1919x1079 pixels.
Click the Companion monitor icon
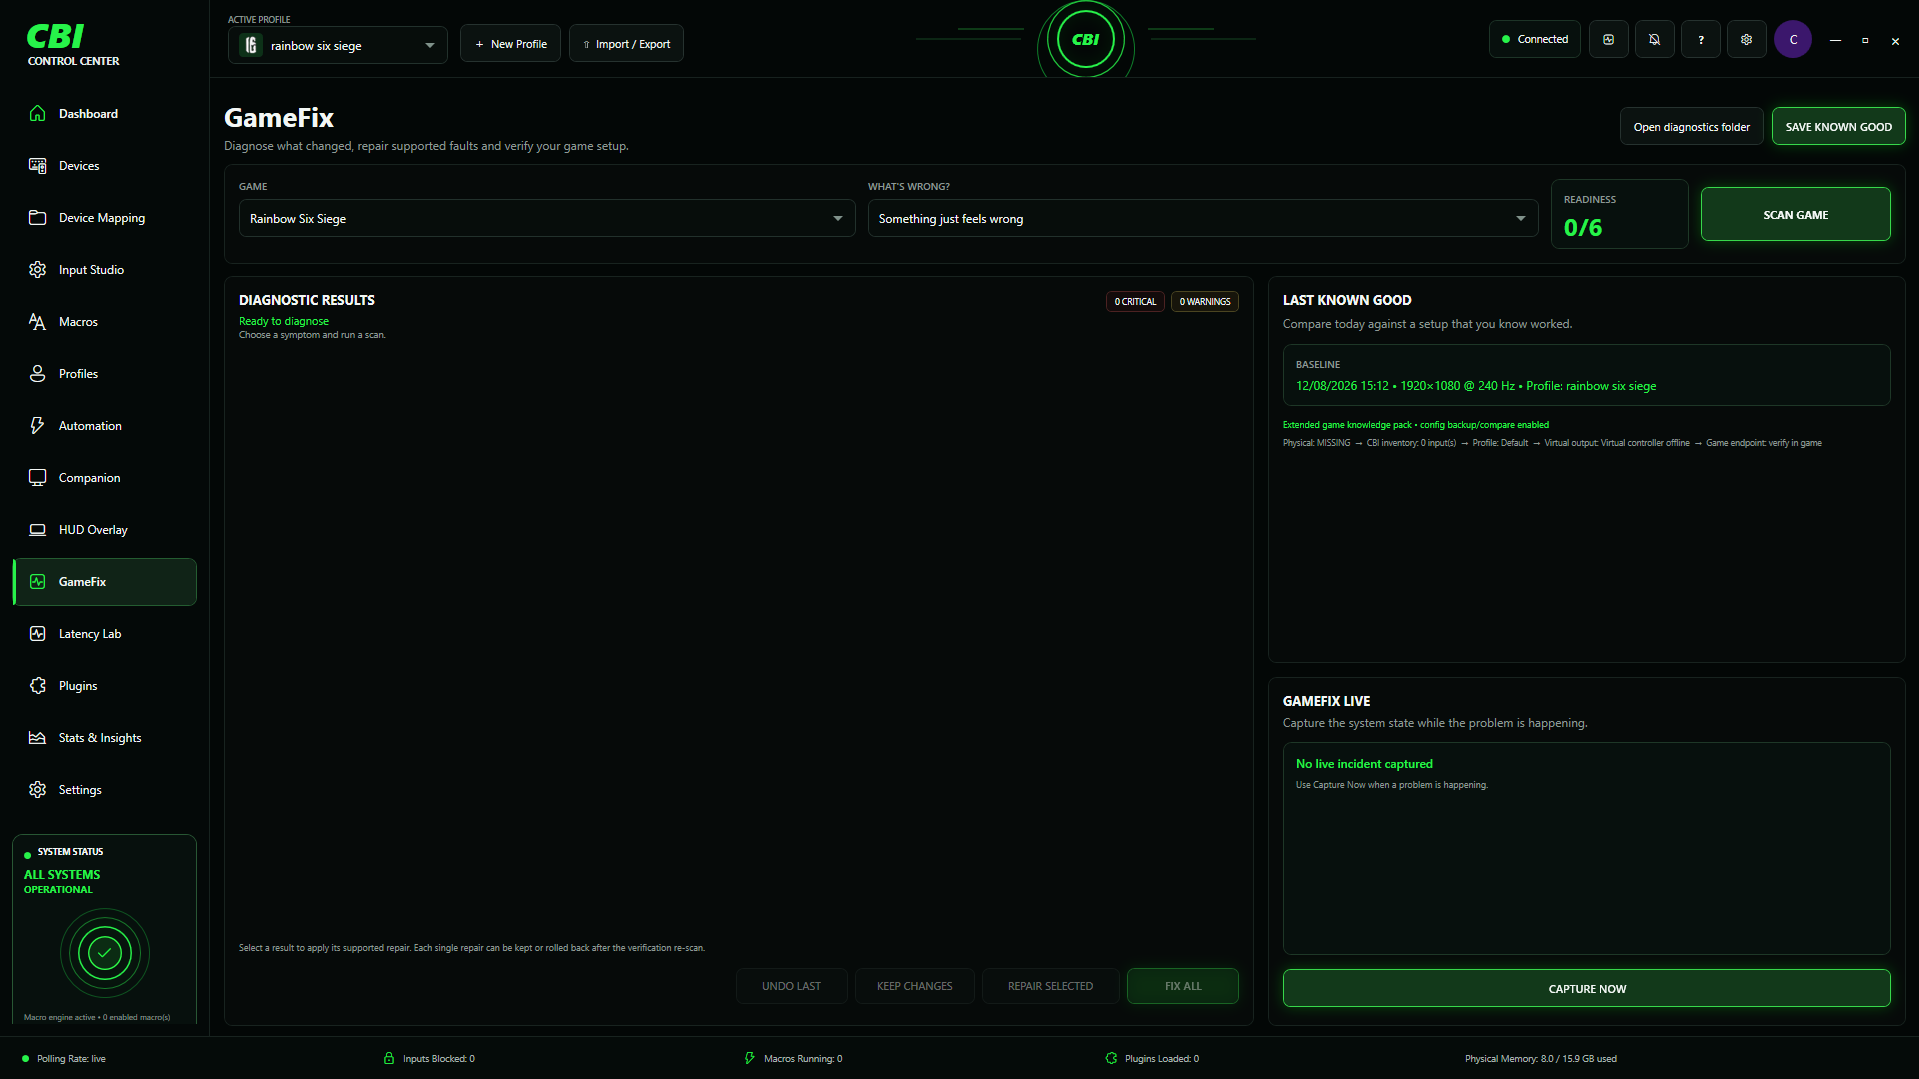pos(37,478)
